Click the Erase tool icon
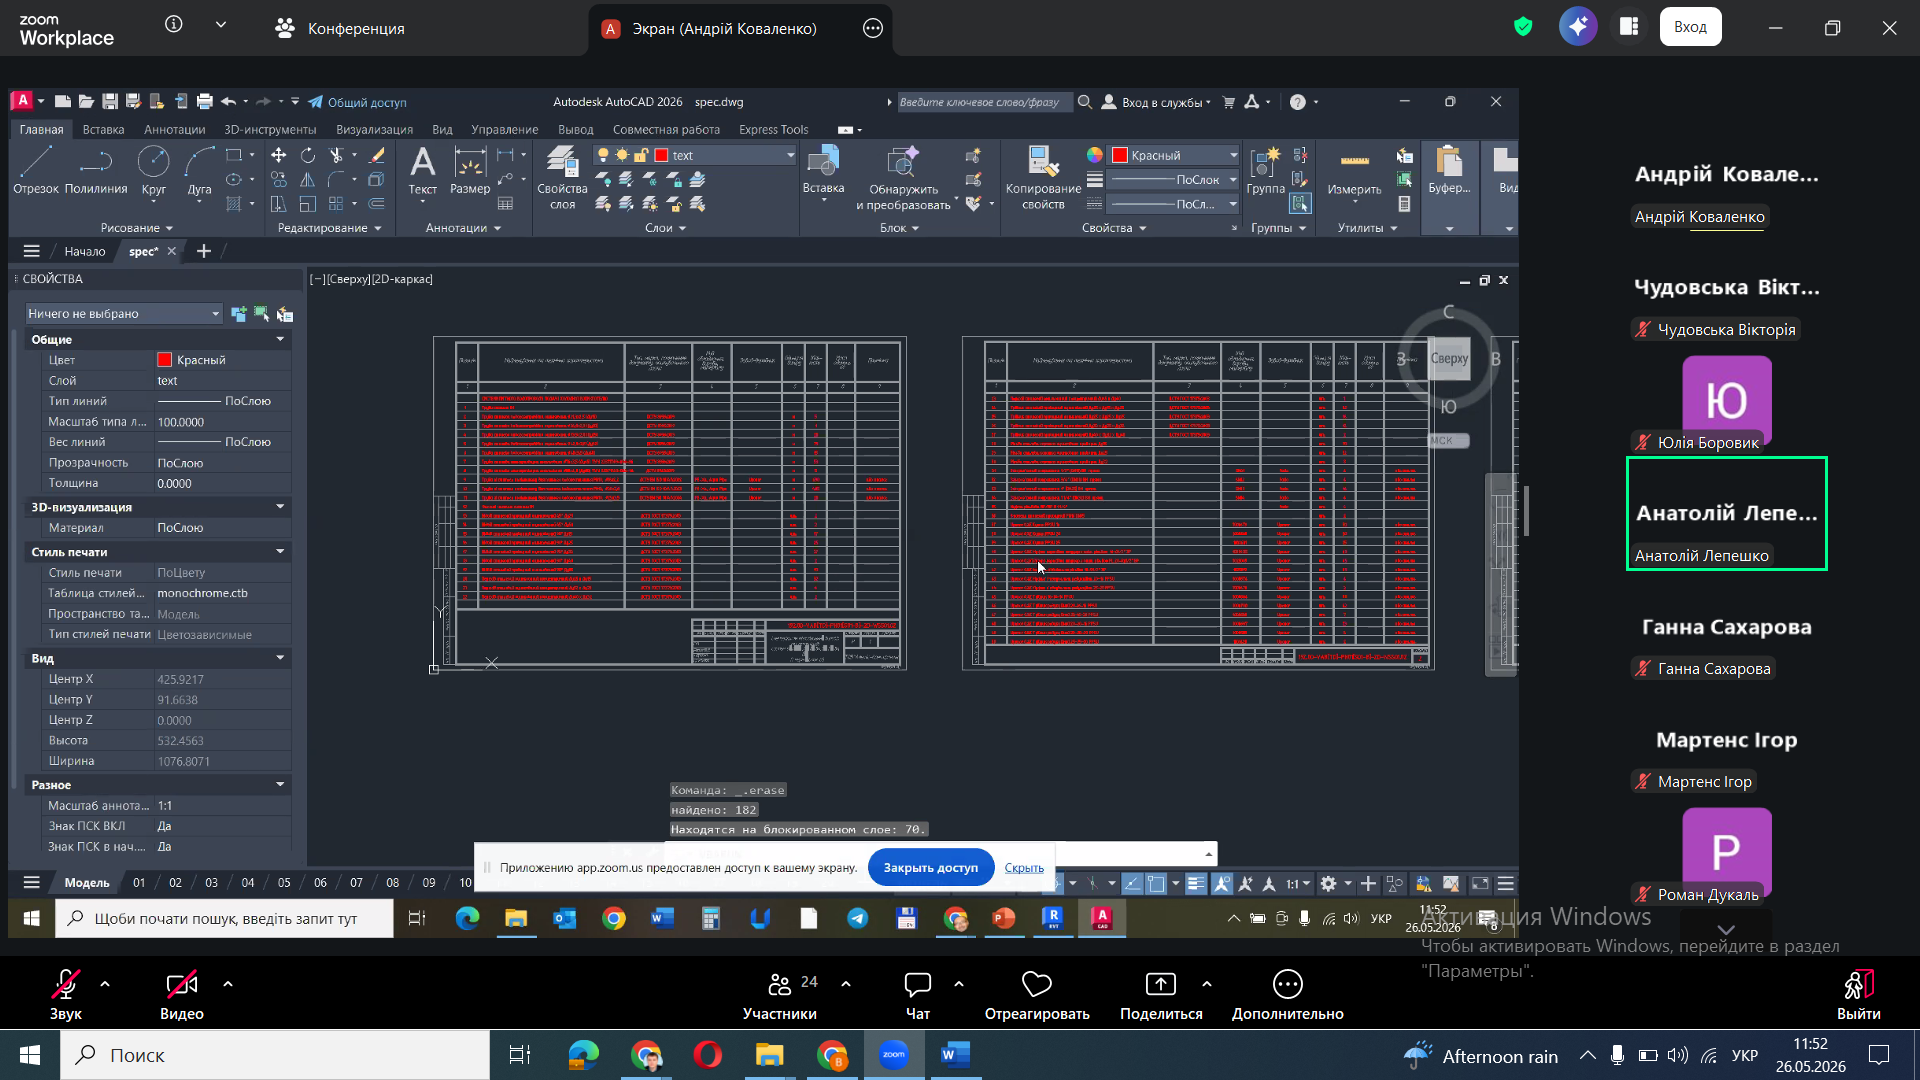The height and width of the screenshot is (1080, 1920). pyautogui.click(x=377, y=155)
